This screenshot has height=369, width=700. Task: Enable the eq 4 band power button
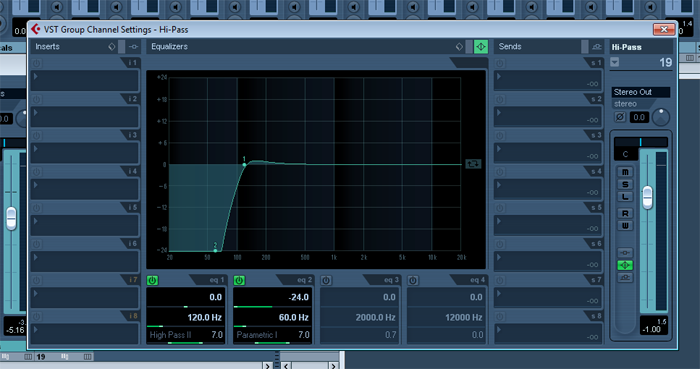(413, 280)
